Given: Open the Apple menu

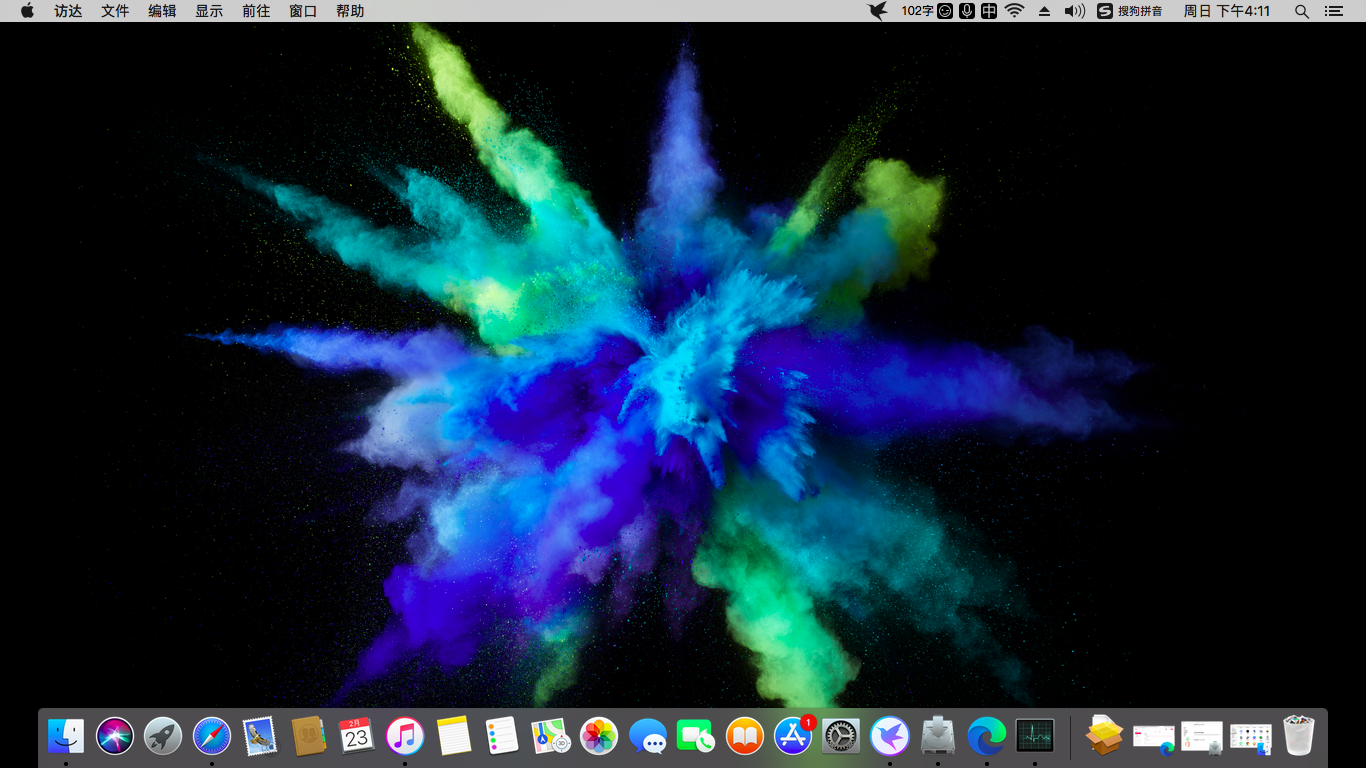Looking at the screenshot, I should pyautogui.click(x=27, y=11).
